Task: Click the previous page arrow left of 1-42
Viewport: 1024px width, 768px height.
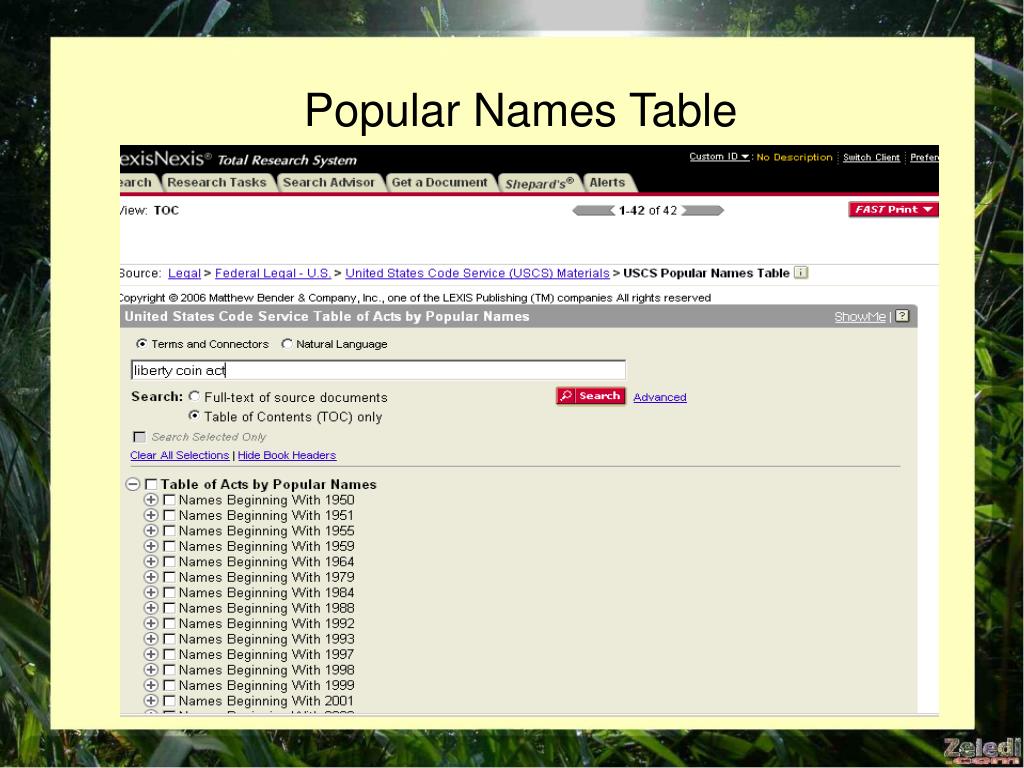Action: (593, 210)
